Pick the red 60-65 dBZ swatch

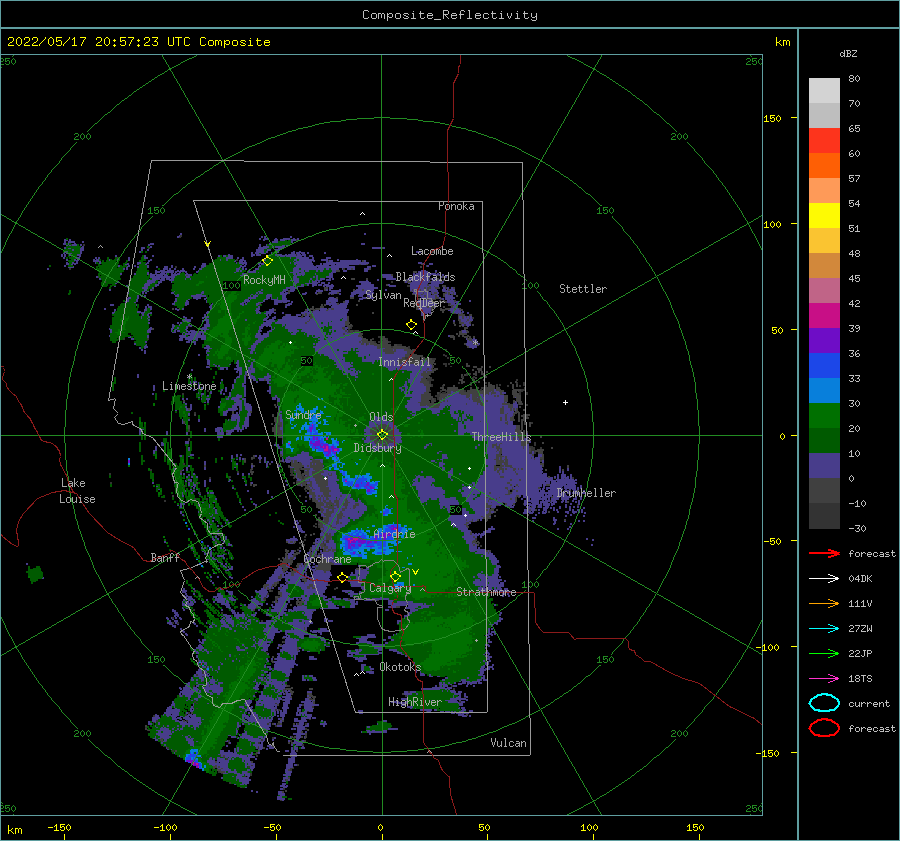pos(824,141)
